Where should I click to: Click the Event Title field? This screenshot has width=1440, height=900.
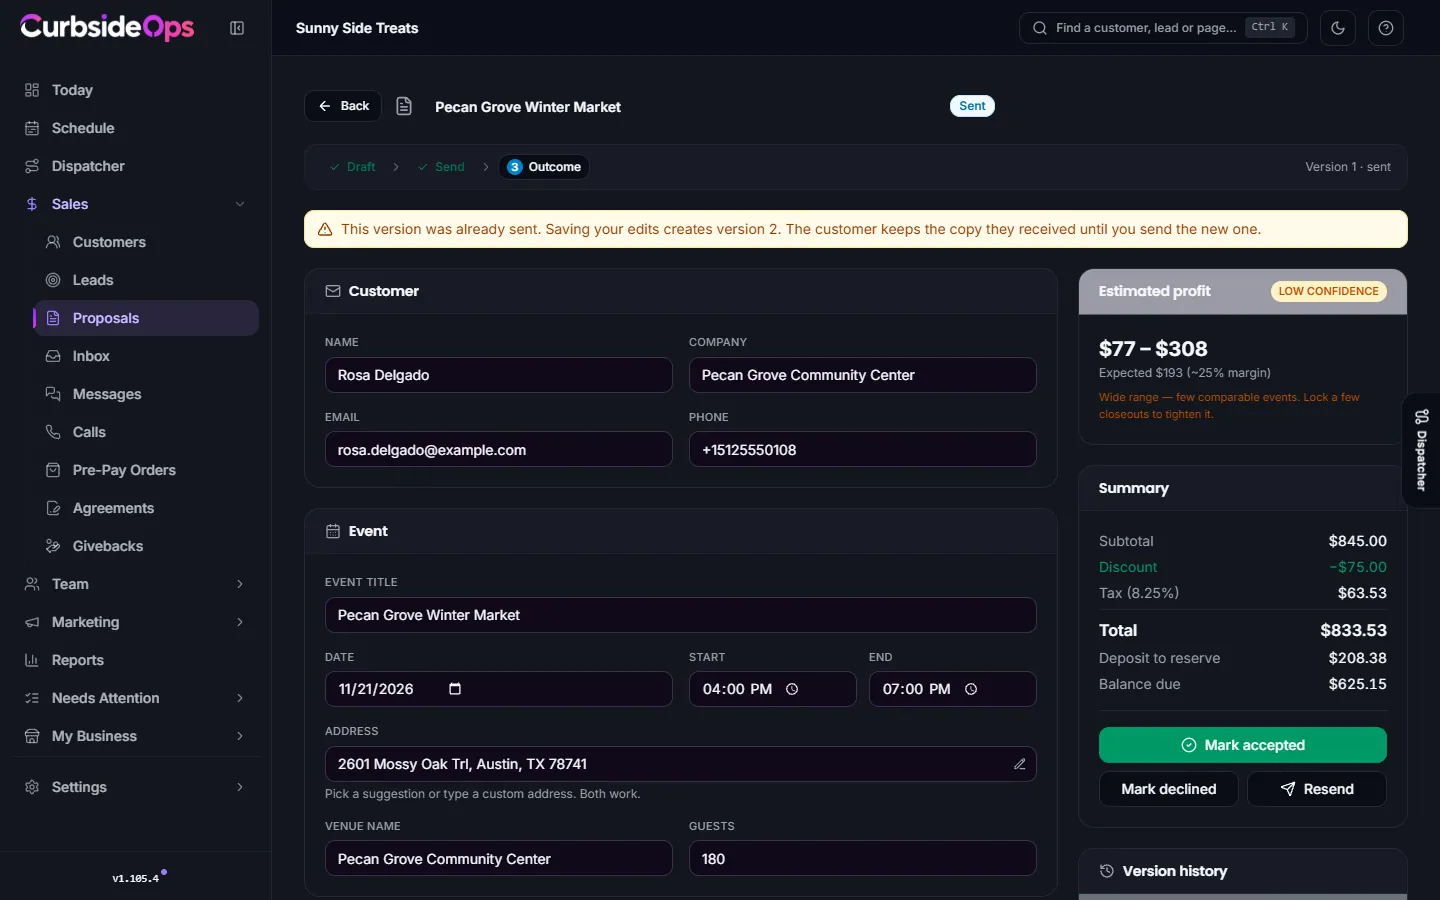pos(681,615)
